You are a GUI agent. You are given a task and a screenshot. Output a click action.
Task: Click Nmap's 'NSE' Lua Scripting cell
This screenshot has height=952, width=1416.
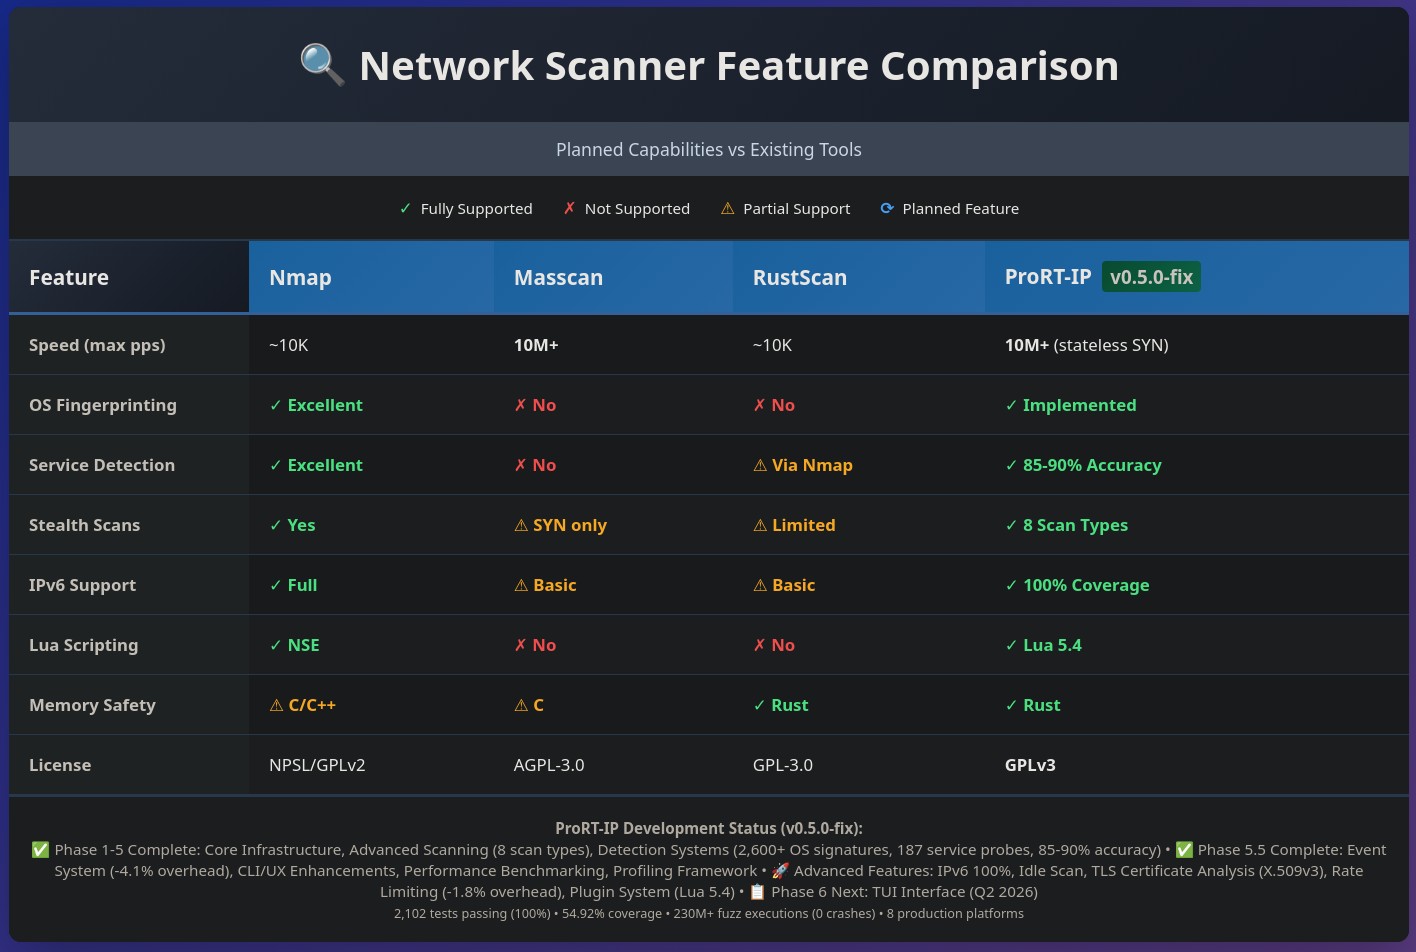tap(294, 645)
